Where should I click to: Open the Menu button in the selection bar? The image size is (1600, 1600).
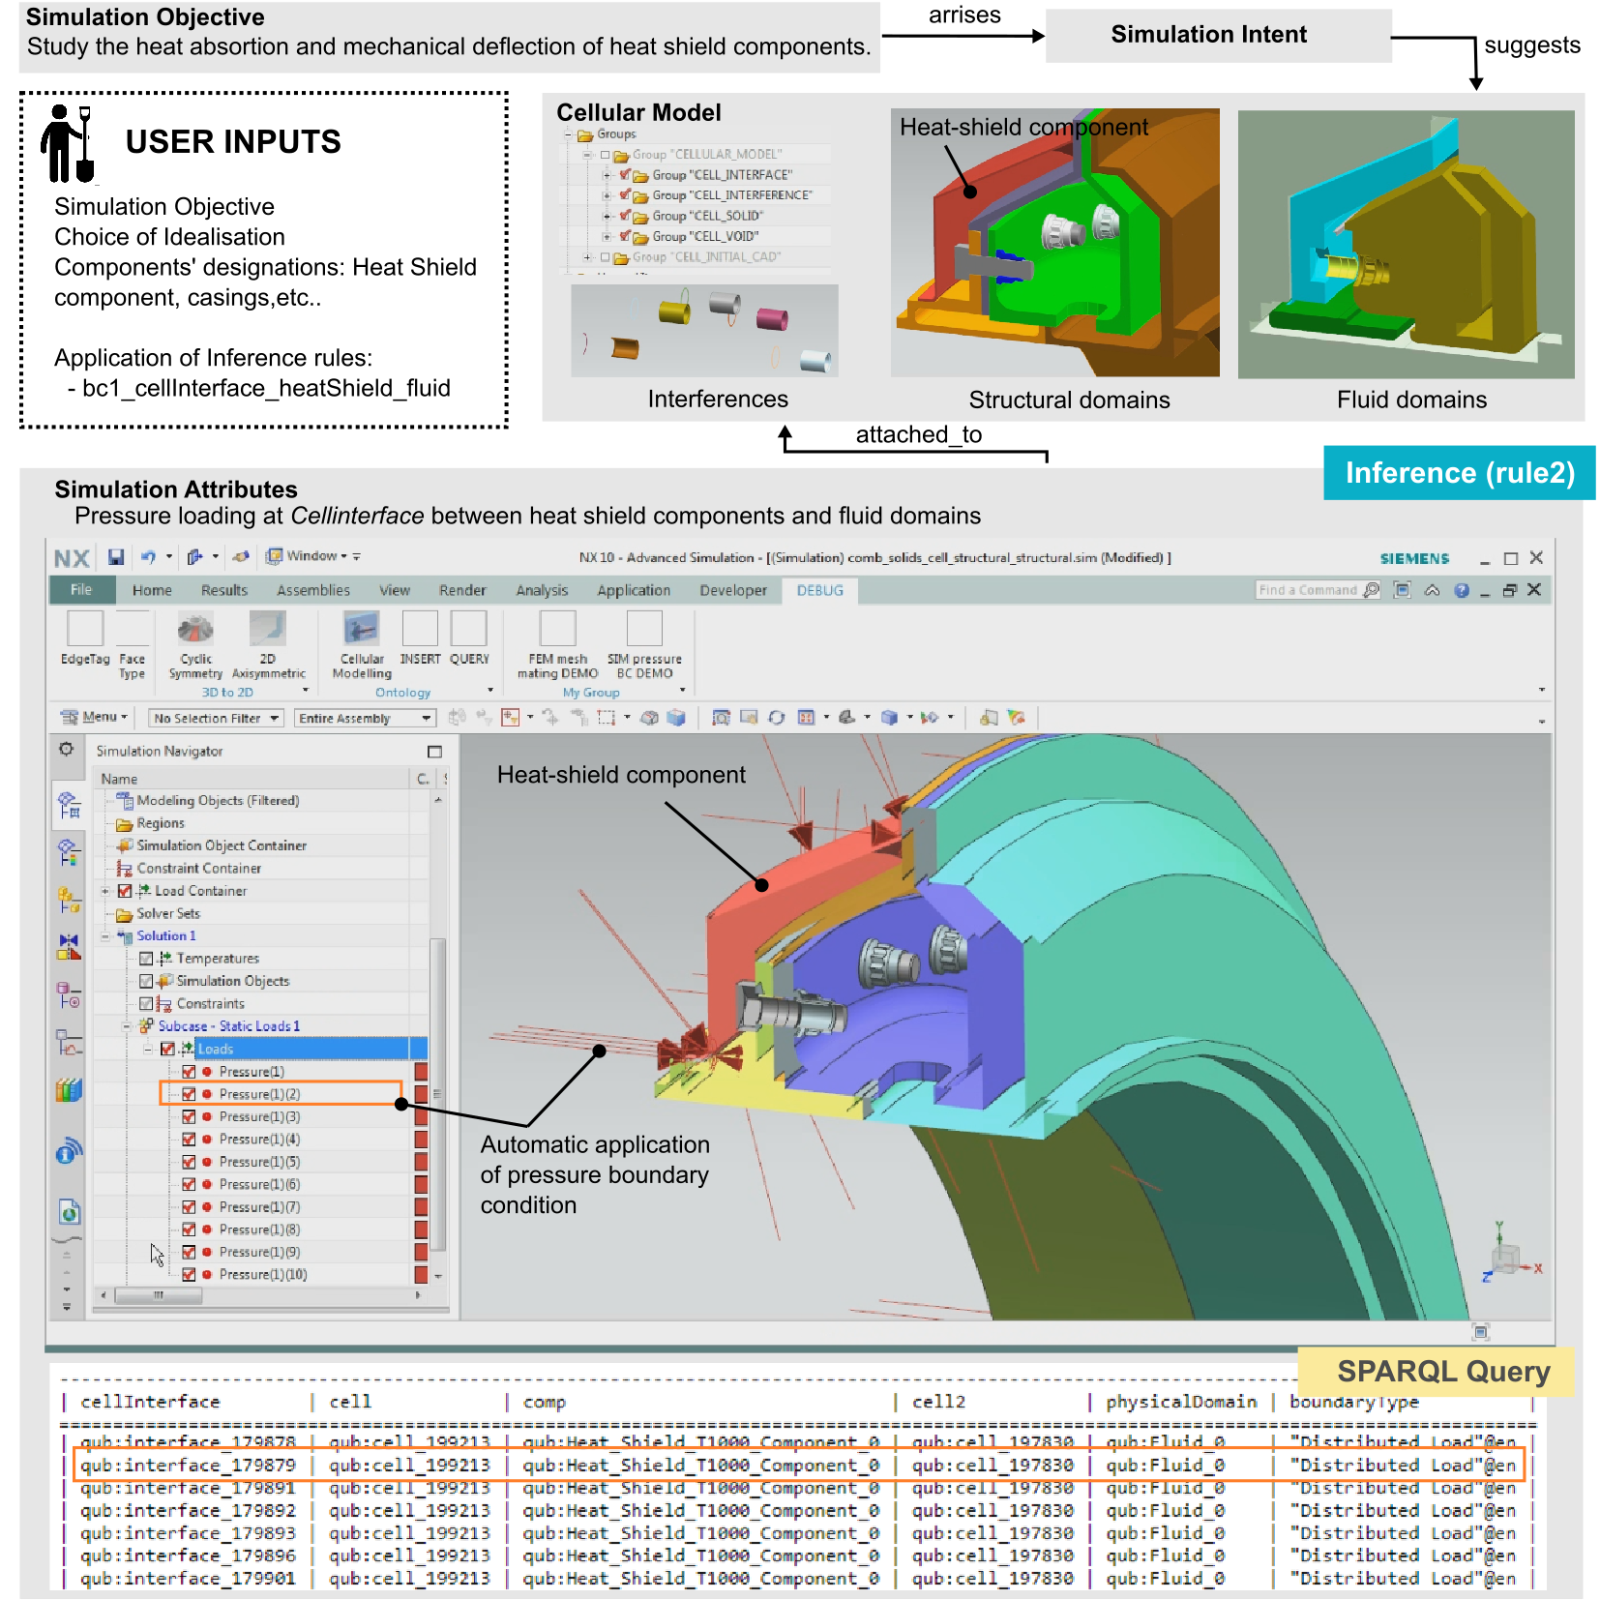click(95, 717)
